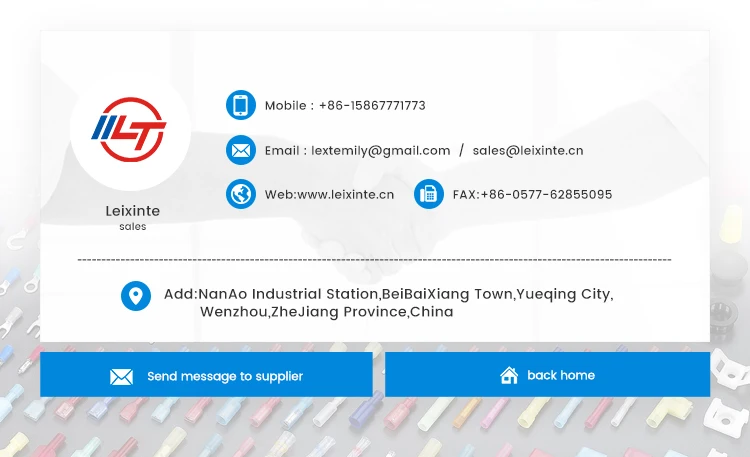Image resolution: width=750 pixels, height=457 pixels.
Task: Click the blue location pin icon
Action: (136, 296)
